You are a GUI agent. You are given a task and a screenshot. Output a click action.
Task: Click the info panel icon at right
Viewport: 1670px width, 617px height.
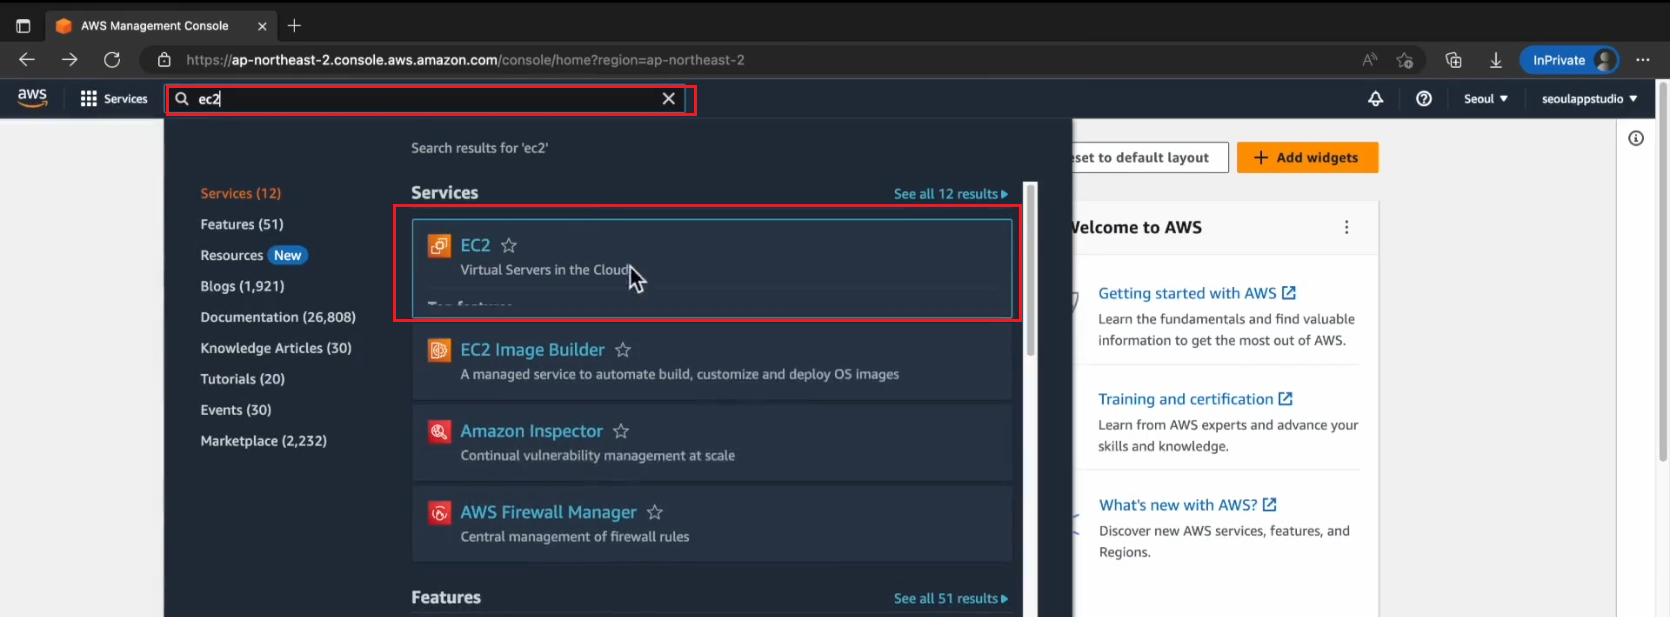pos(1636,138)
